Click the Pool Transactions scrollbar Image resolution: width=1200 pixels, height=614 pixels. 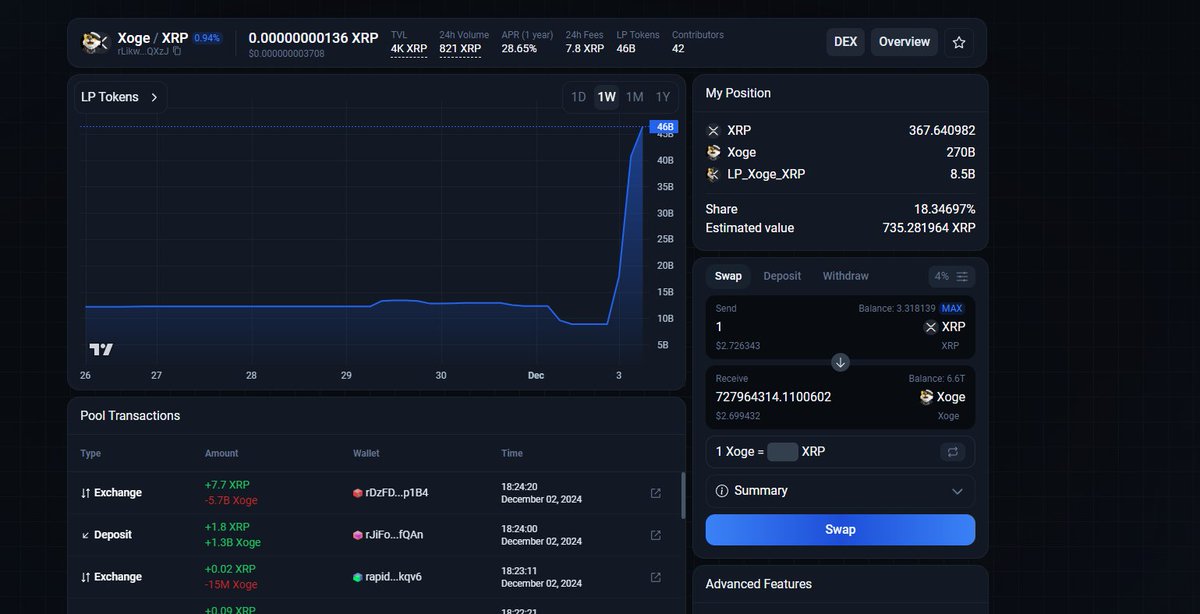[x=683, y=495]
